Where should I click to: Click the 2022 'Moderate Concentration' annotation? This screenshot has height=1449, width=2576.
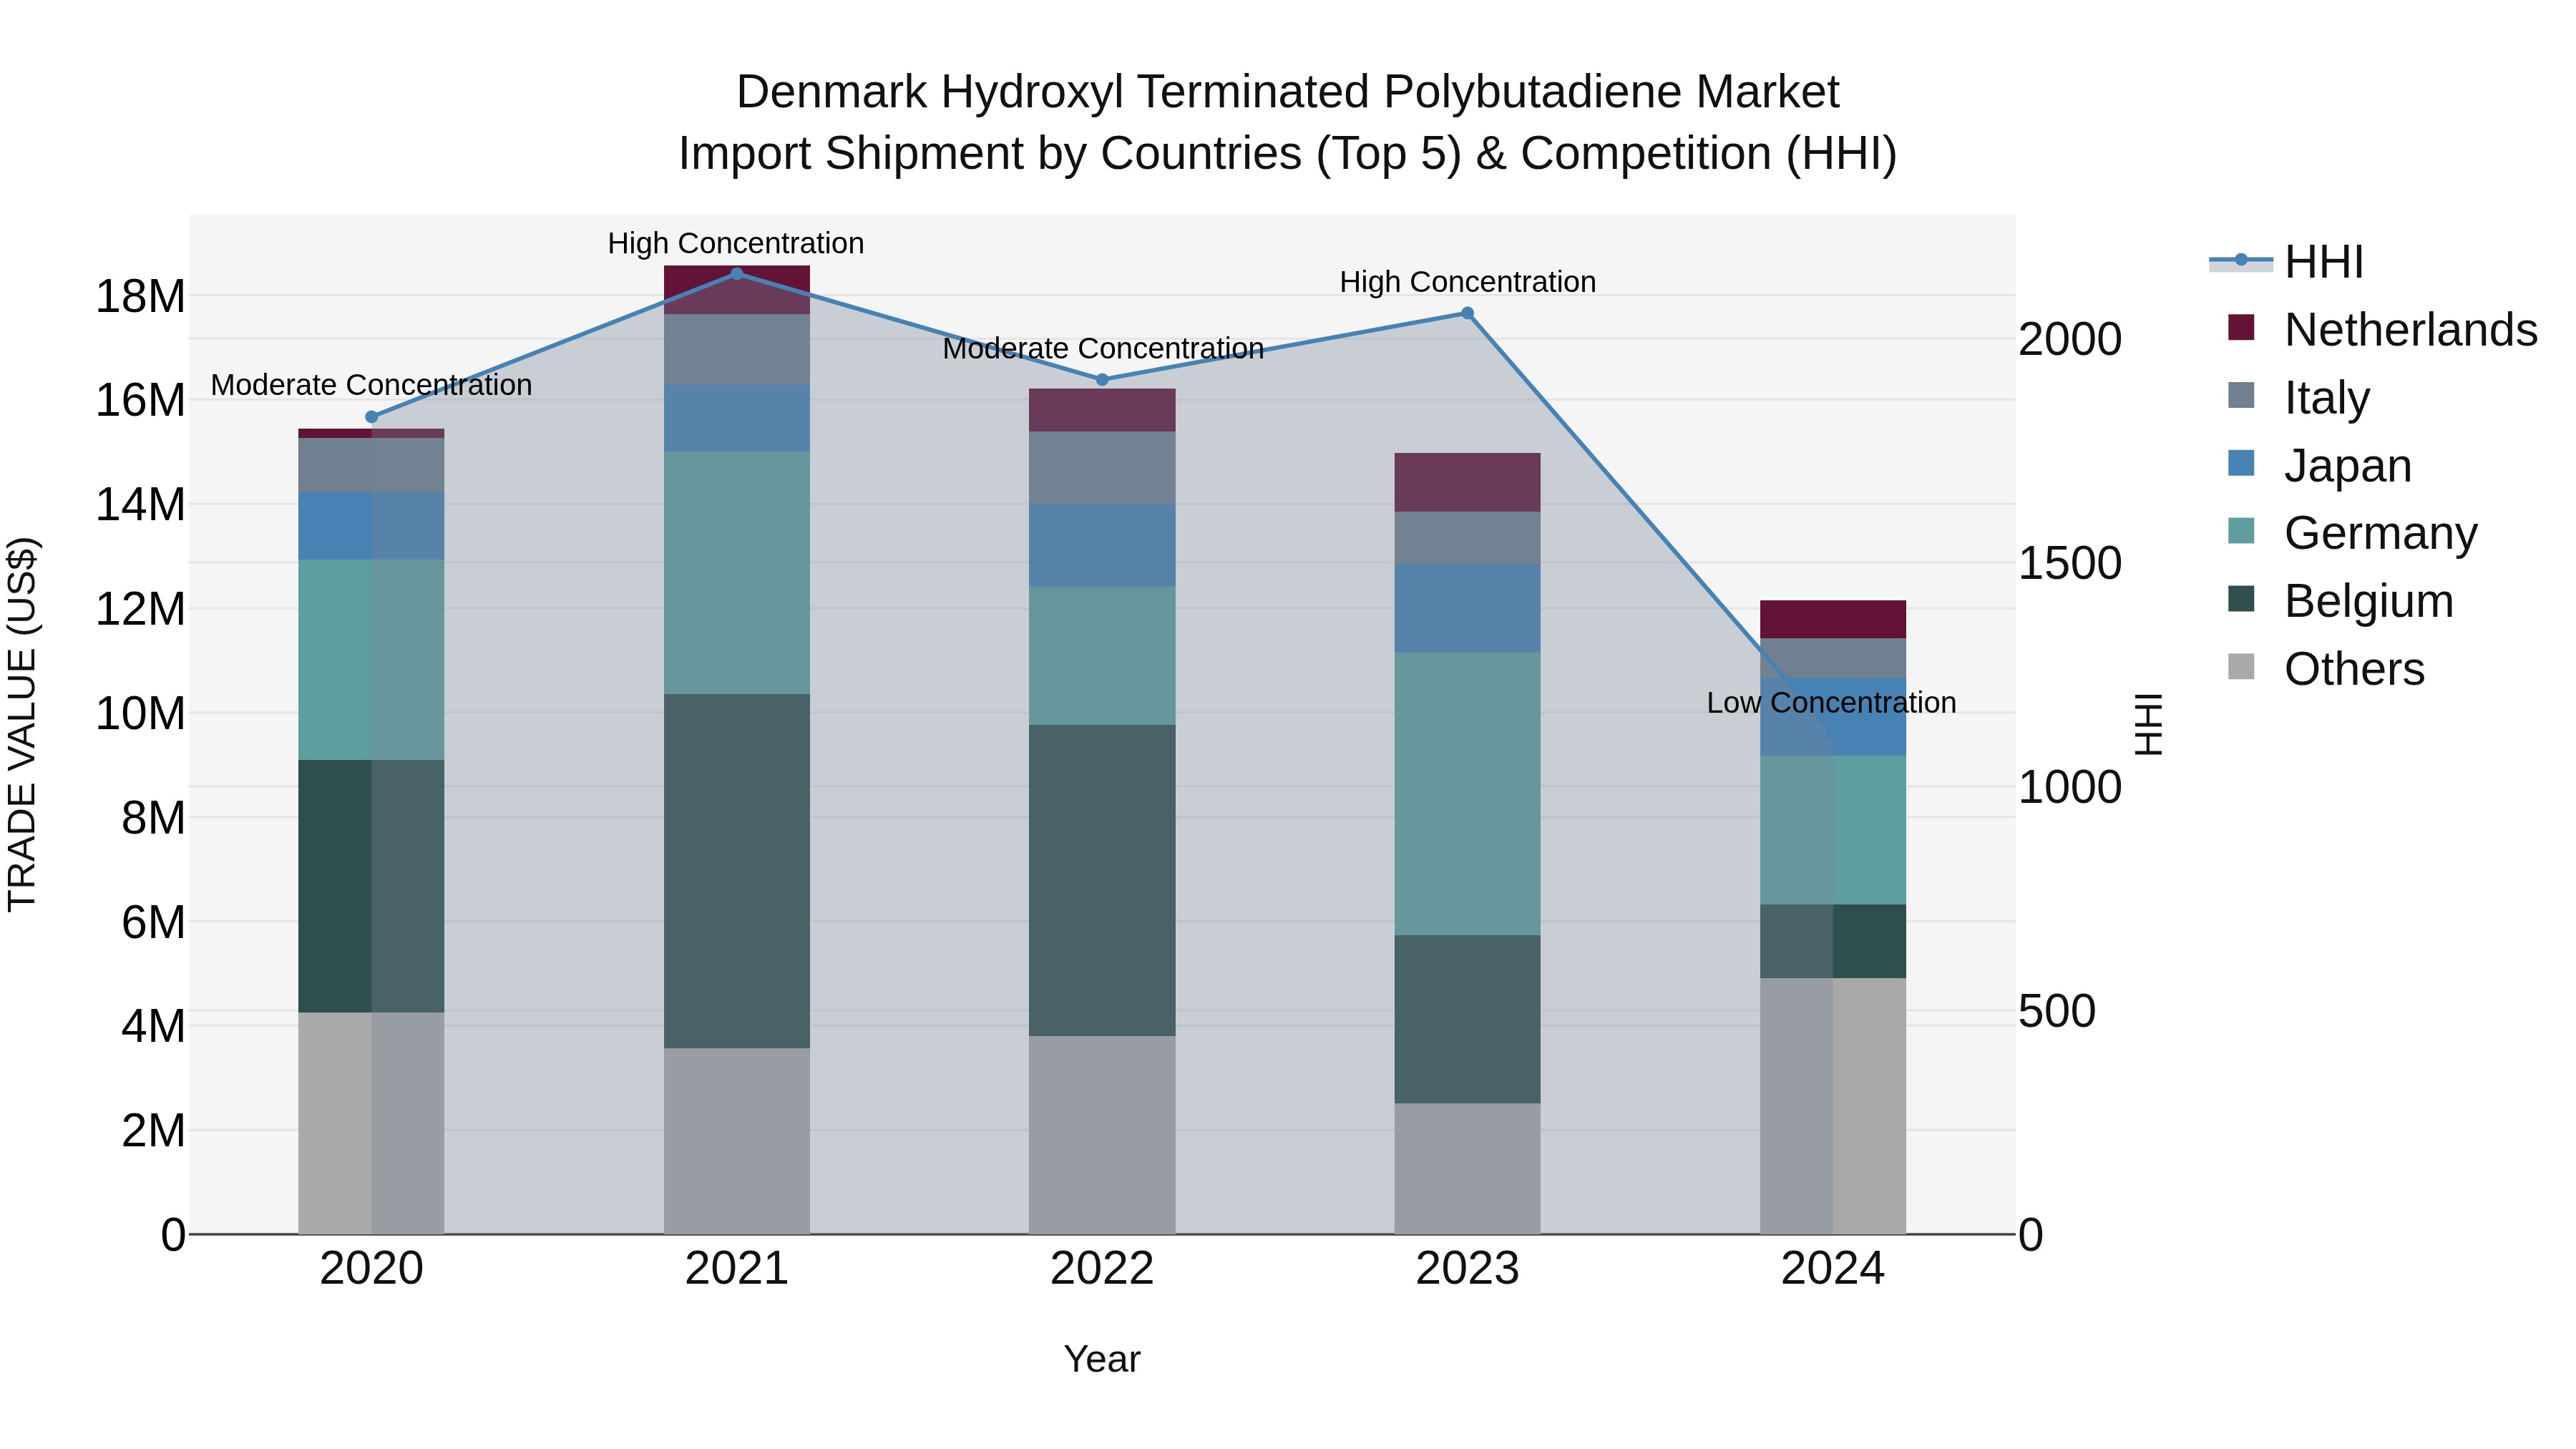1103,349
